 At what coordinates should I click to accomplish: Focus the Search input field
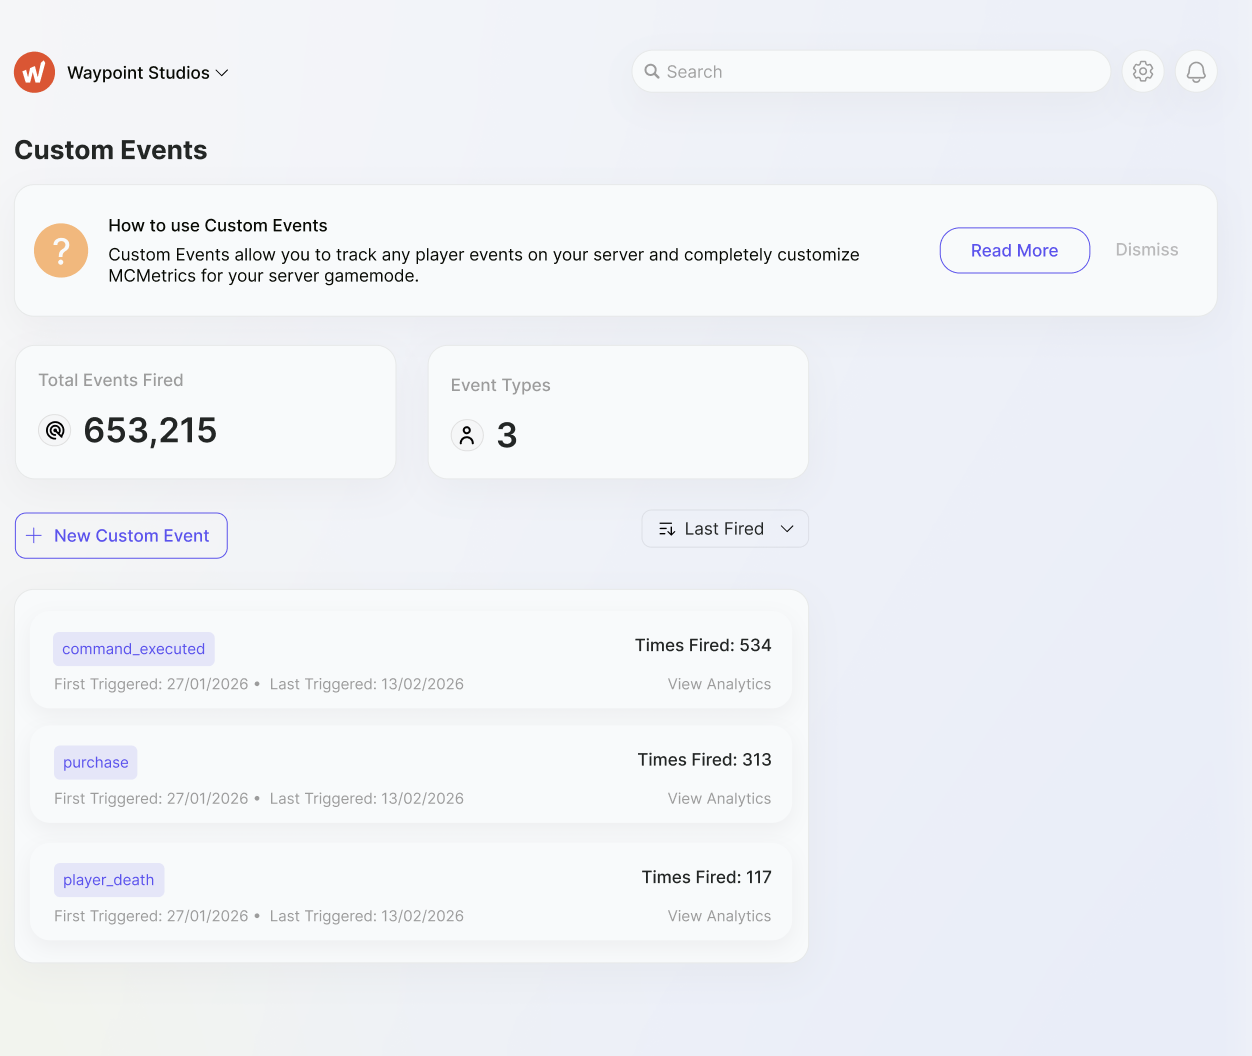tap(871, 72)
